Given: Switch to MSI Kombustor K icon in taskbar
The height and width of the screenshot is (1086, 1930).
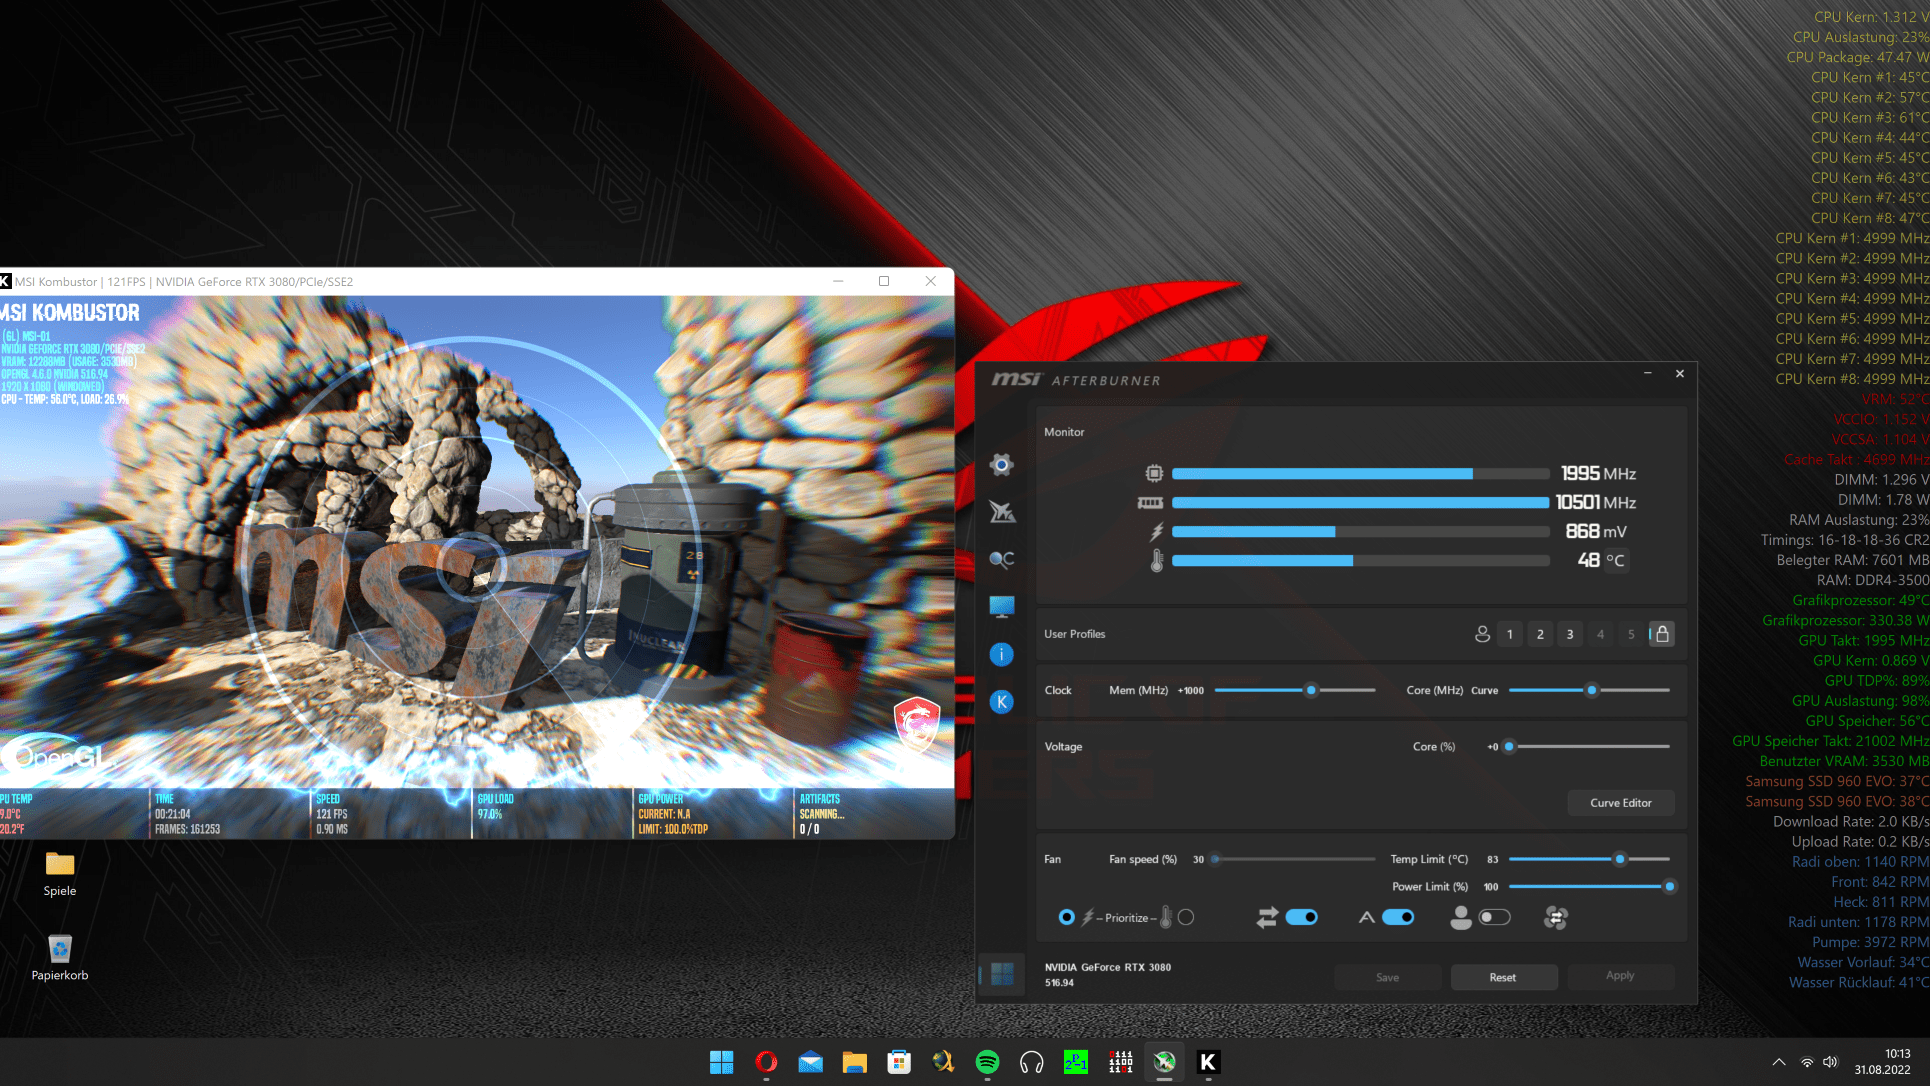Looking at the screenshot, I should (x=1208, y=1062).
